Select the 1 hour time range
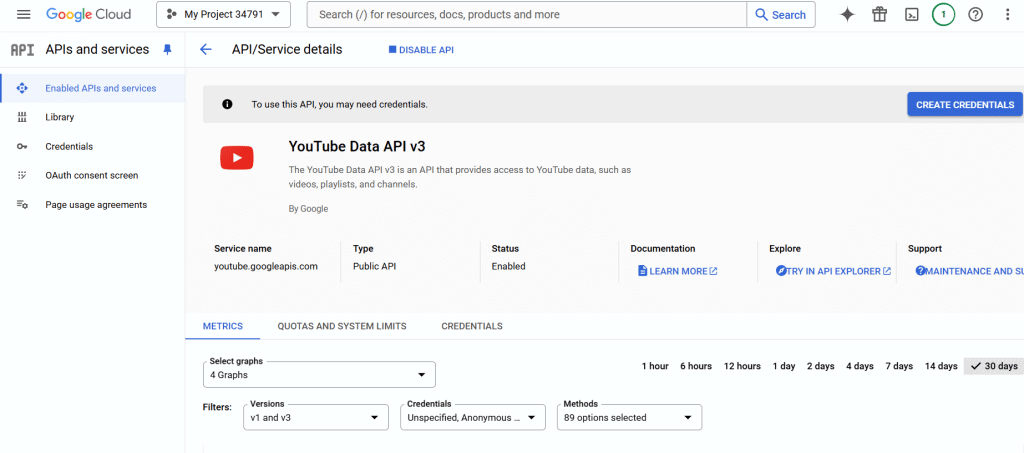 pos(655,366)
